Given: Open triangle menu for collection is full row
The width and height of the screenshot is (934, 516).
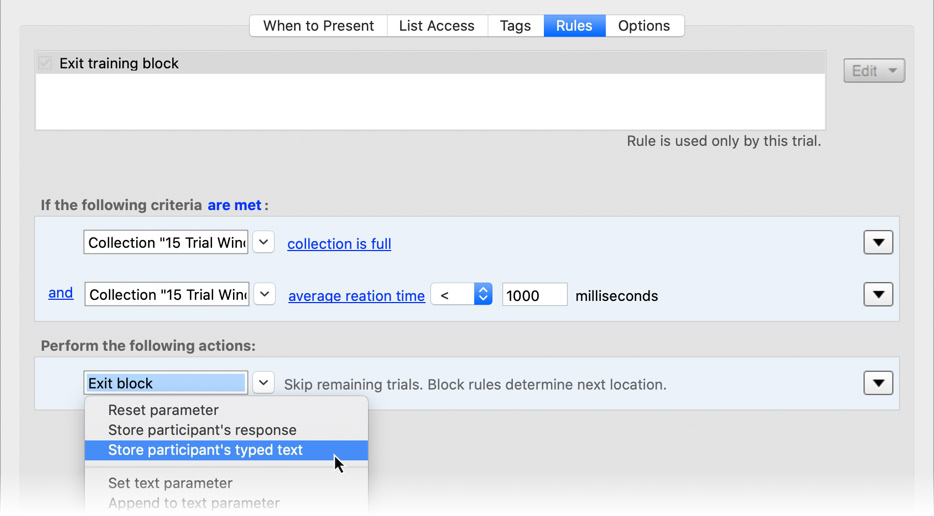Looking at the screenshot, I should click(878, 243).
